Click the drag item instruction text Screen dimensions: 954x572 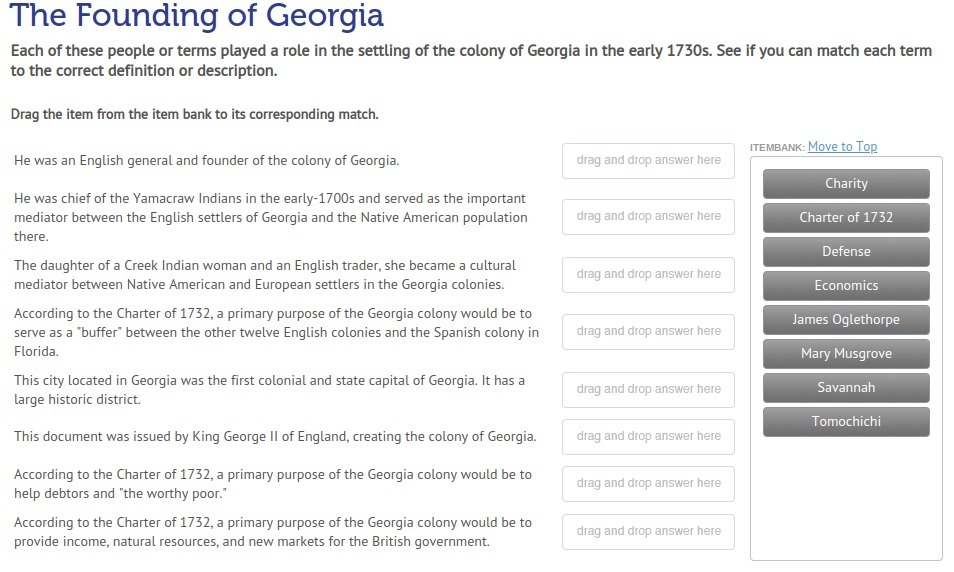195,115
